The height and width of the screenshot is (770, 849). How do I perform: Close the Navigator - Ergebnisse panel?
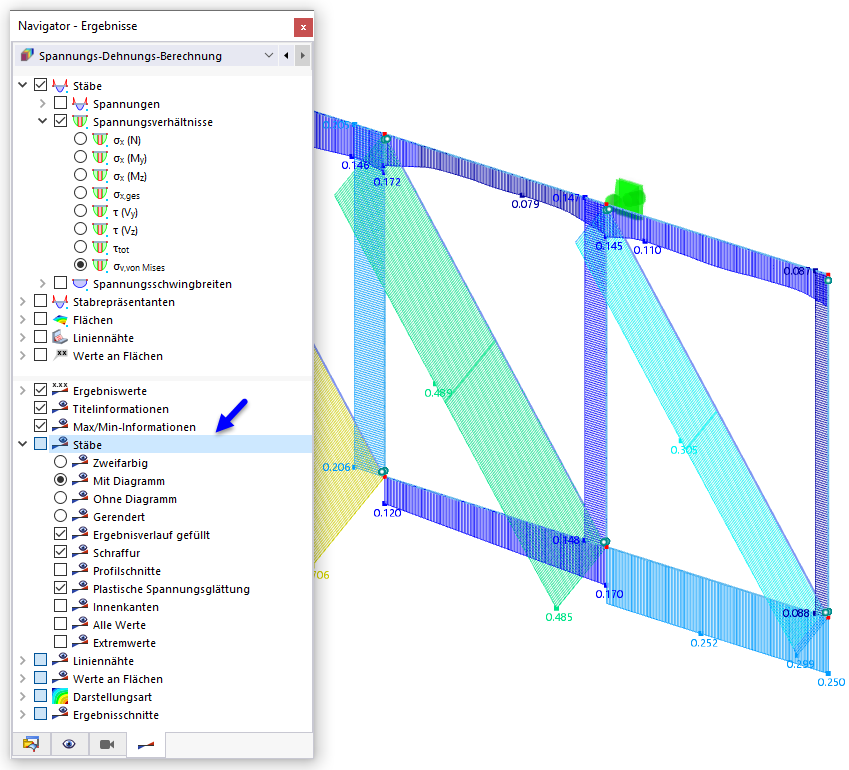(x=303, y=27)
